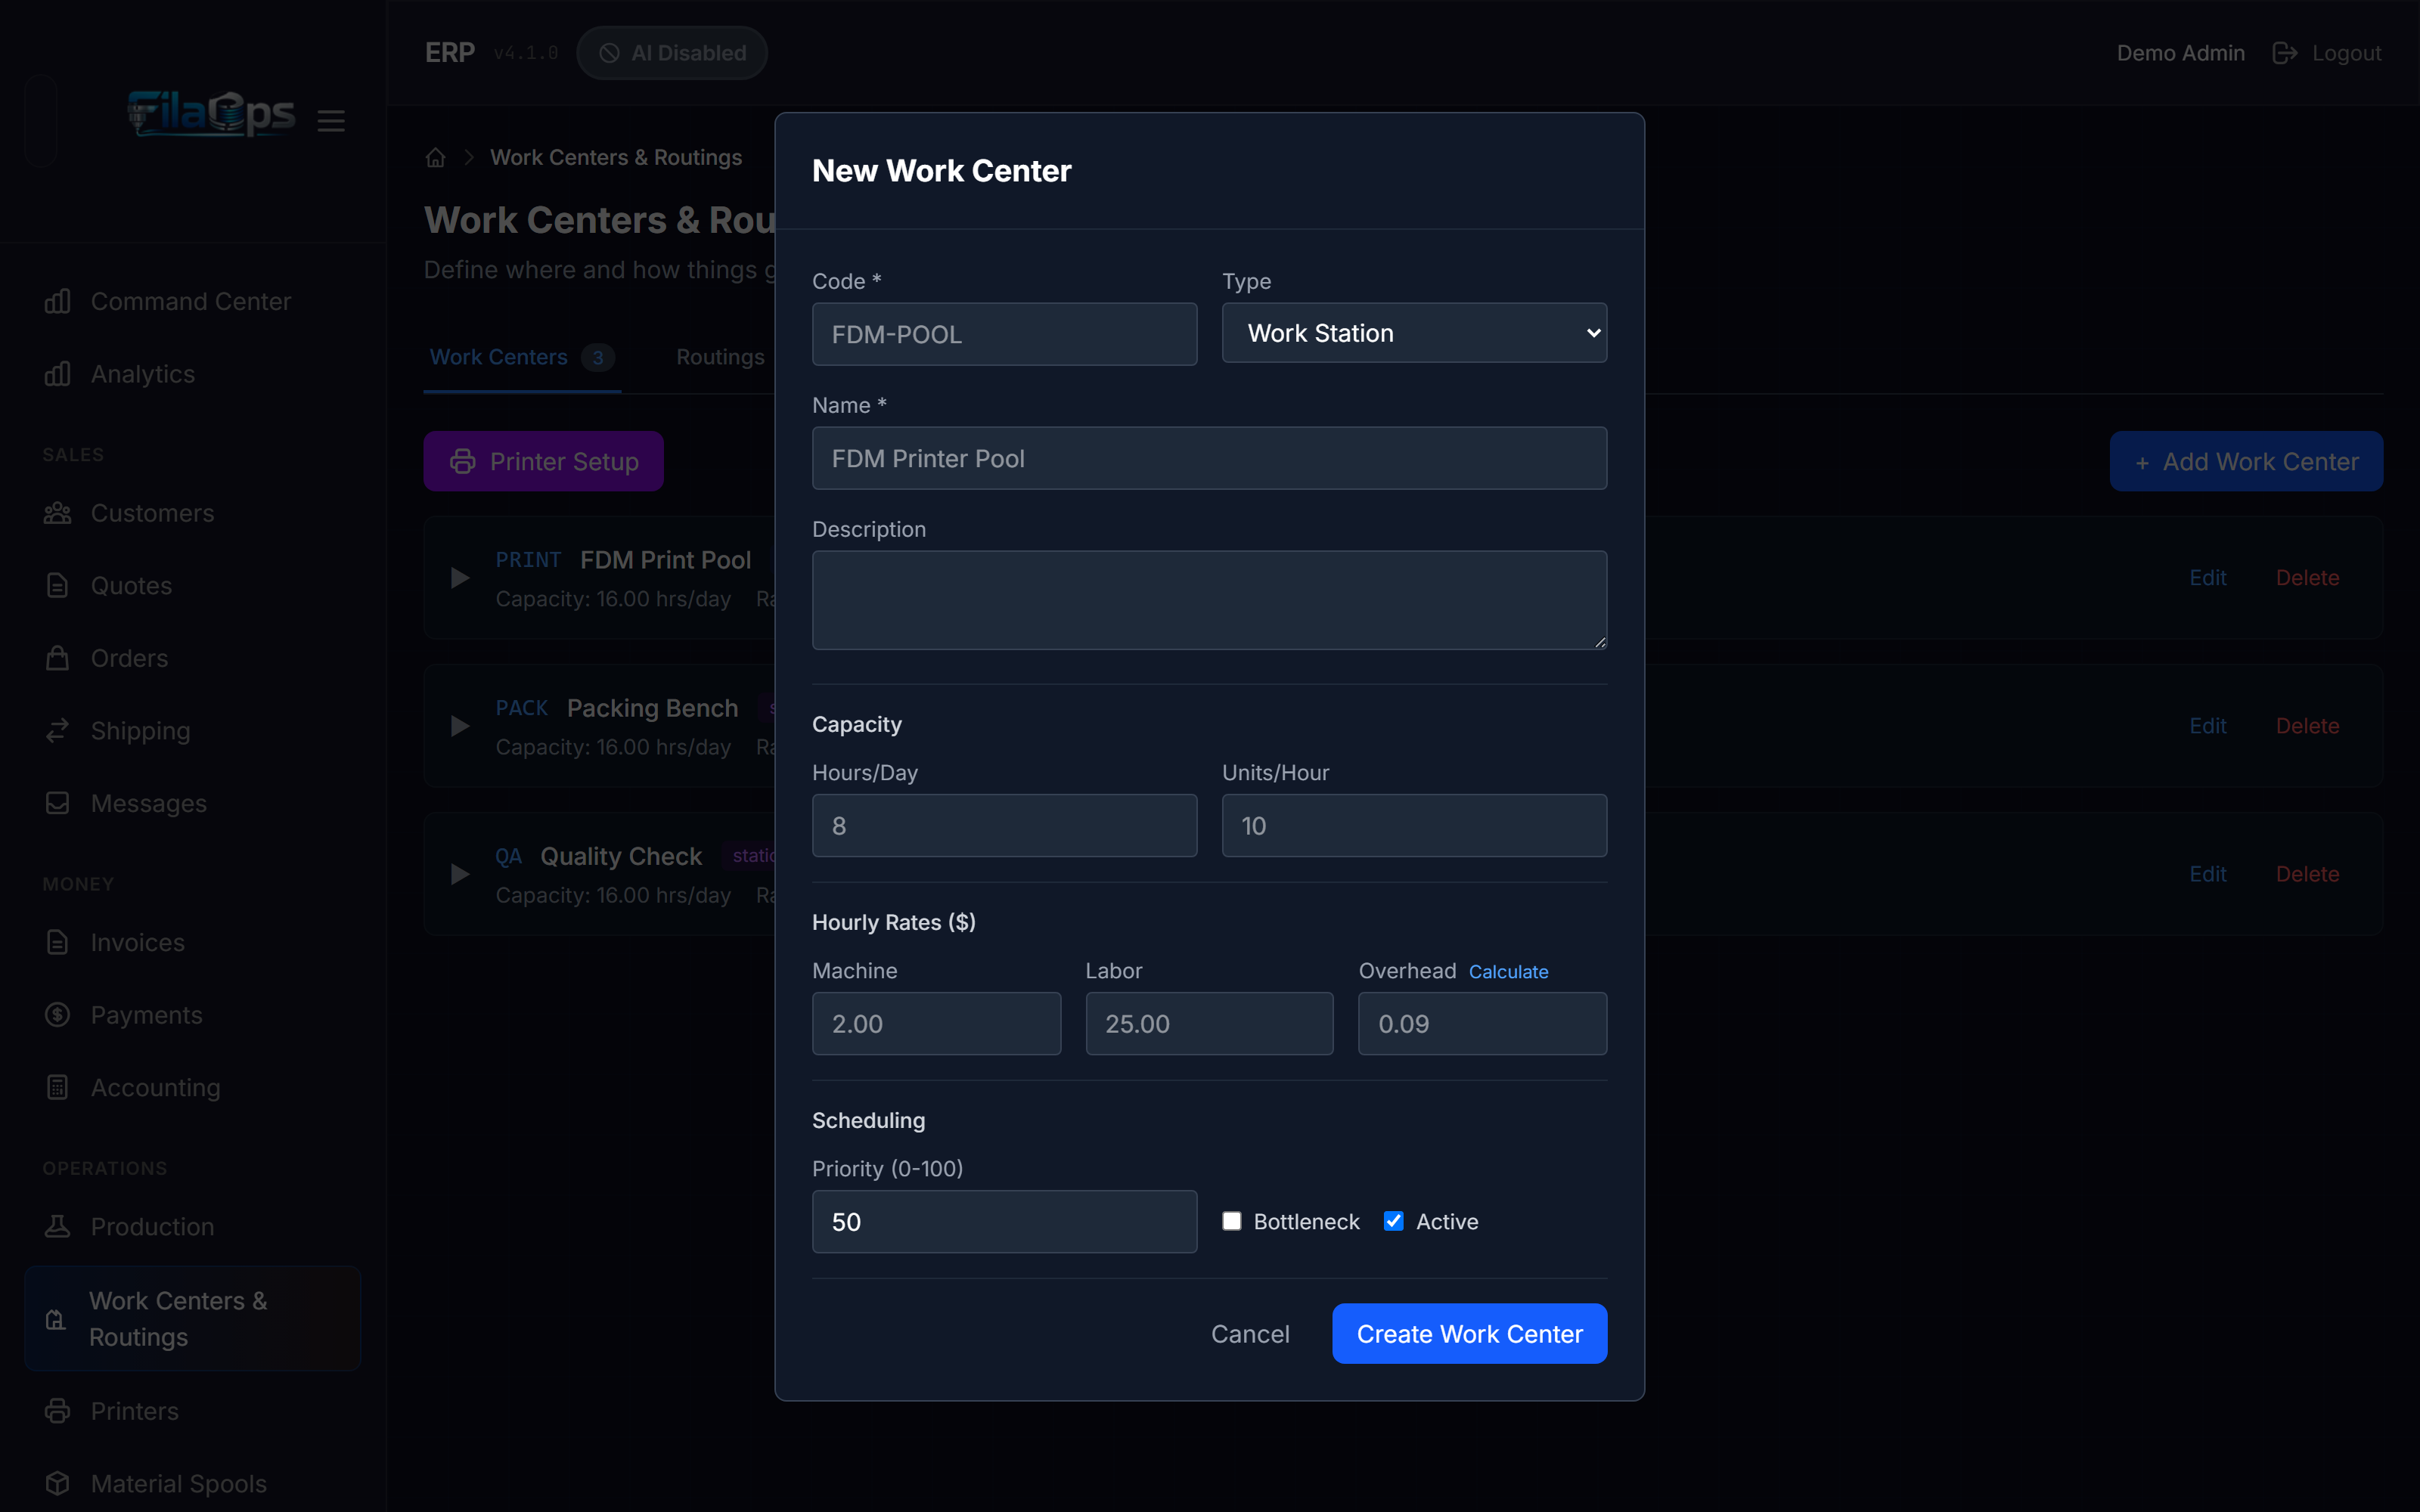Expand the PACK Packing Bench row
This screenshot has width=2420, height=1512.
pos(460,726)
